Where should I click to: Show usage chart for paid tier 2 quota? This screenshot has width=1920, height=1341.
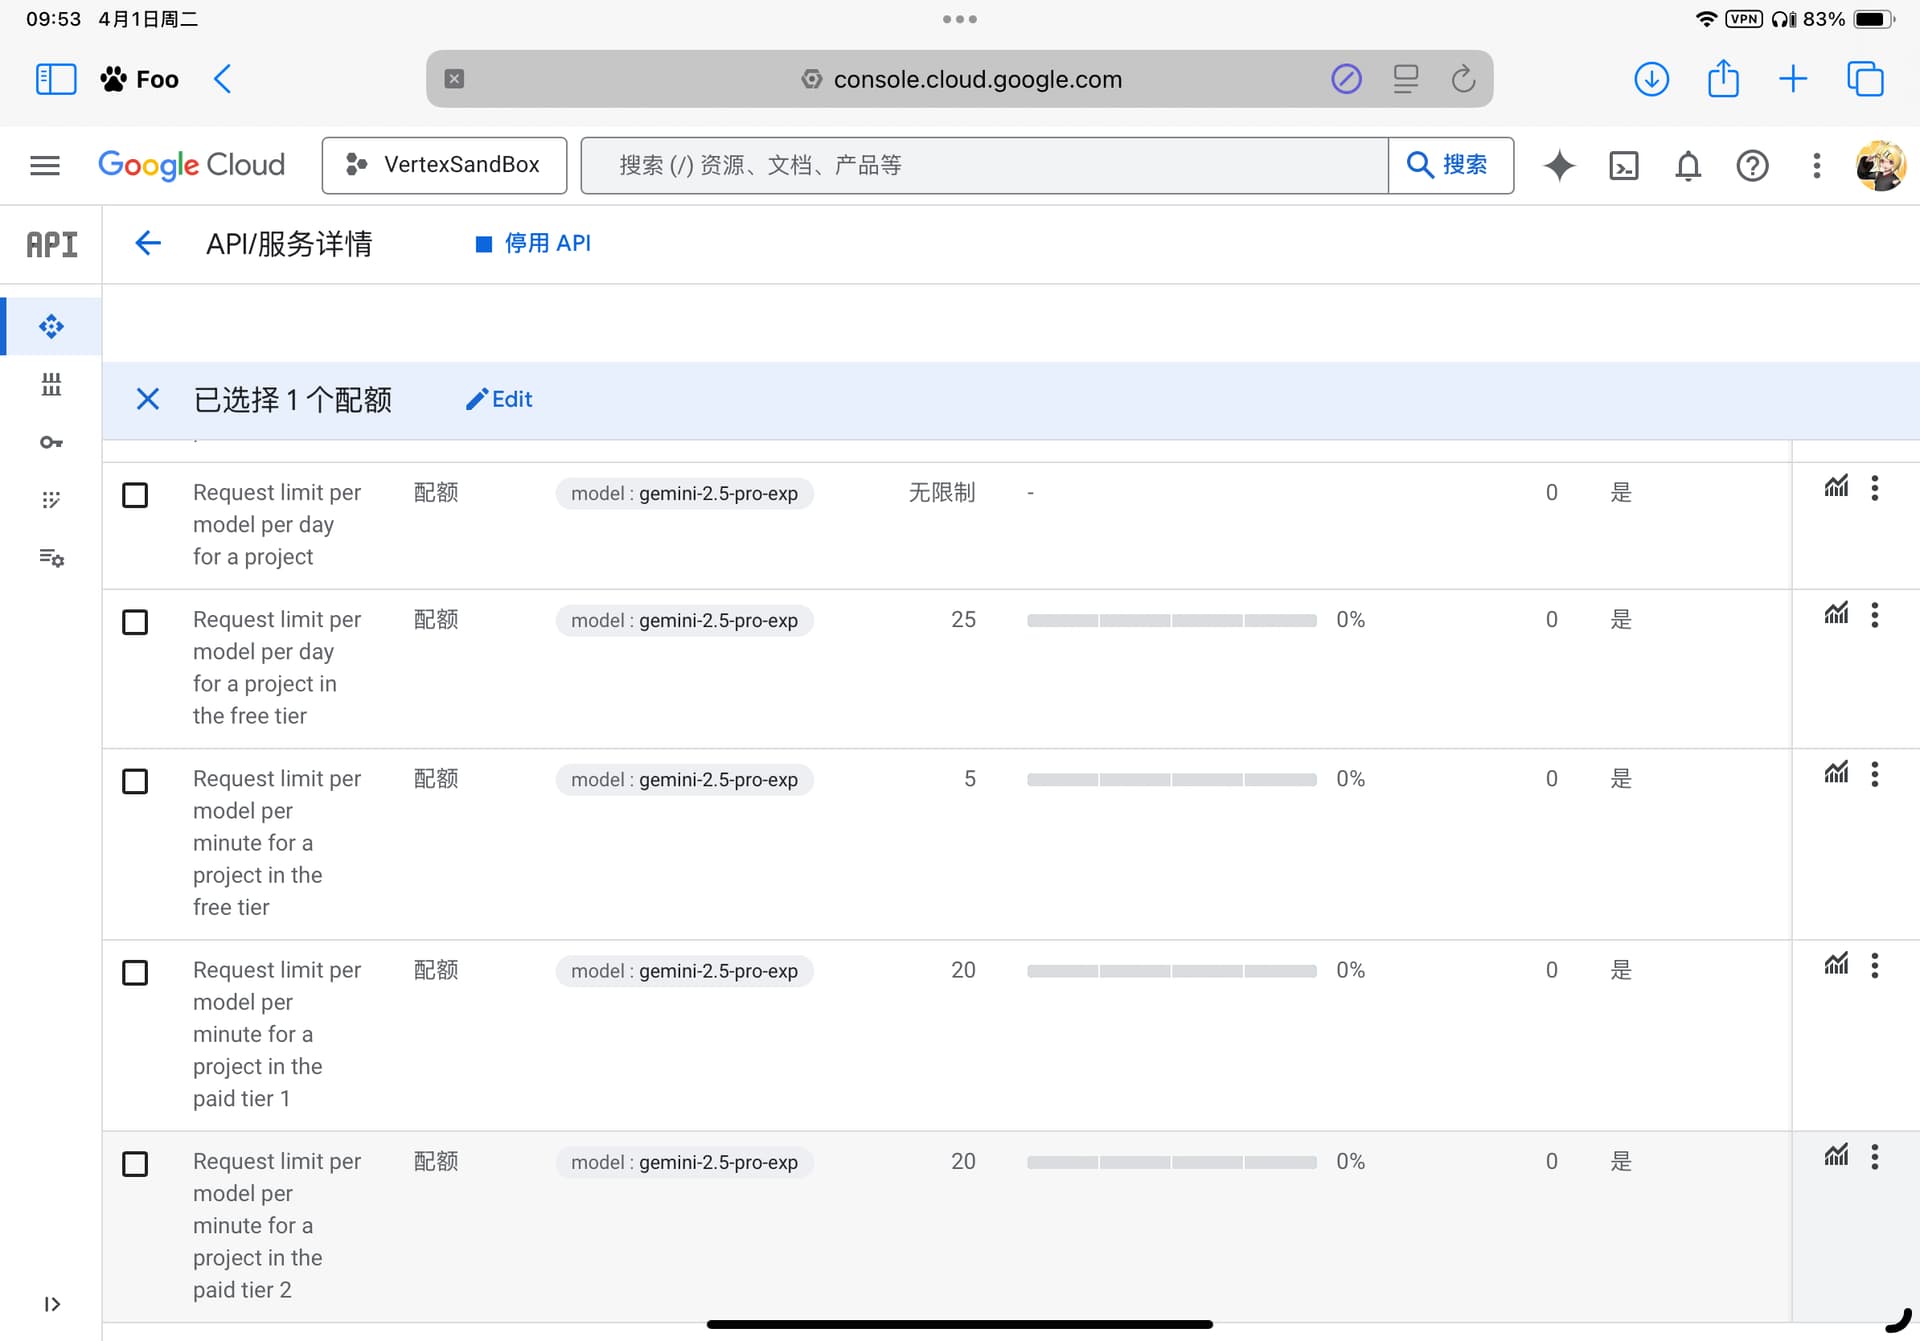[1836, 1156]
